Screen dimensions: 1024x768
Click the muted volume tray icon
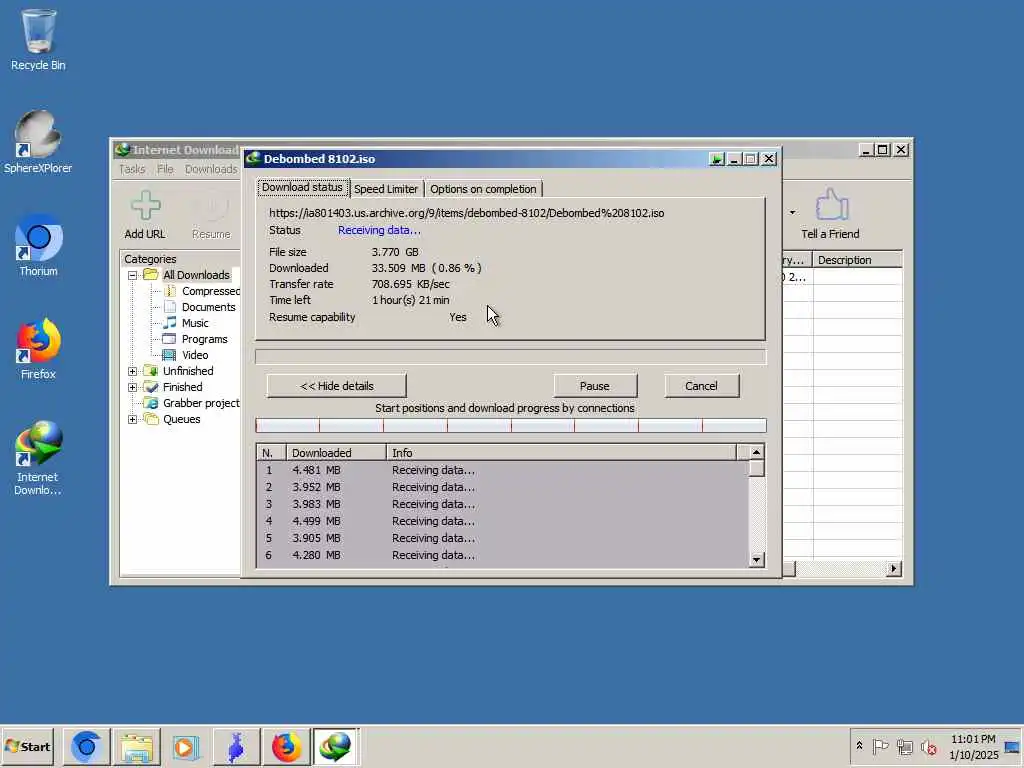pyautogui.click(x=928, y=746)
